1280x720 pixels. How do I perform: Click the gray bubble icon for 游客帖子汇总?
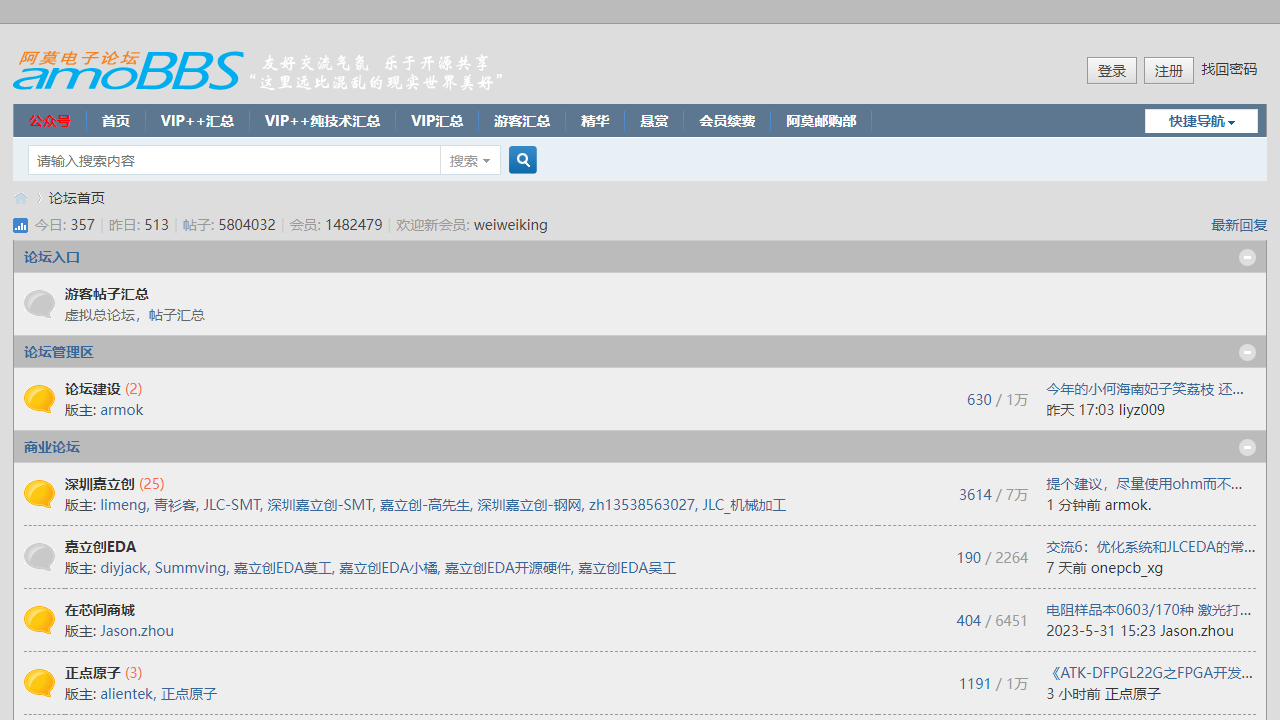(39, 304)
